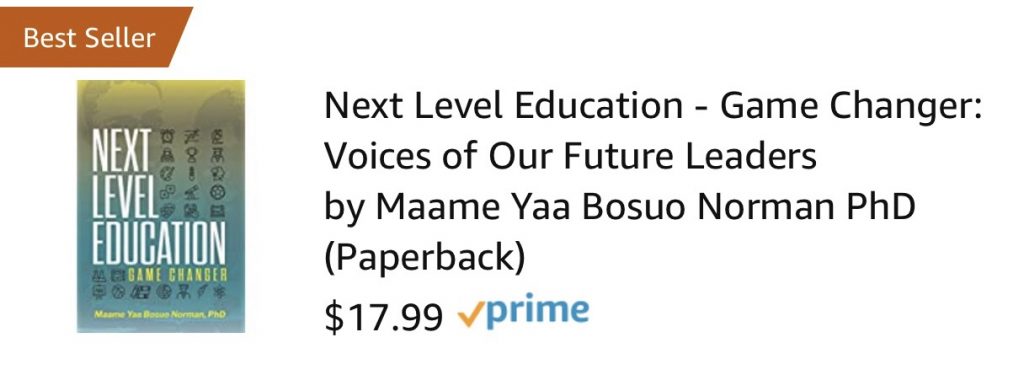Open the Next Level Education - Game Changer title
This screenshot has width=1024, height=391.
pos(653,106)
